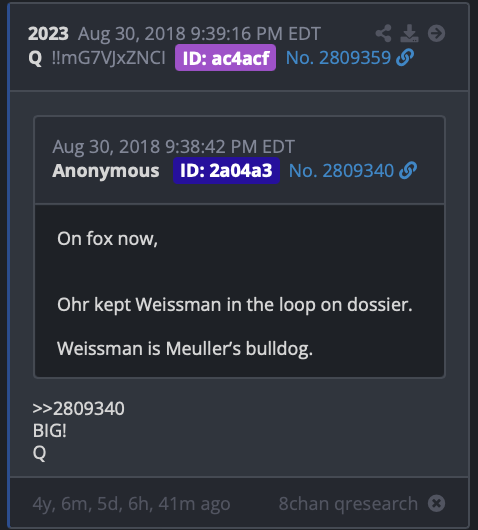Open quoted post link No. 2809340
This screenshot has width=478, height=530.
point(341,171)
